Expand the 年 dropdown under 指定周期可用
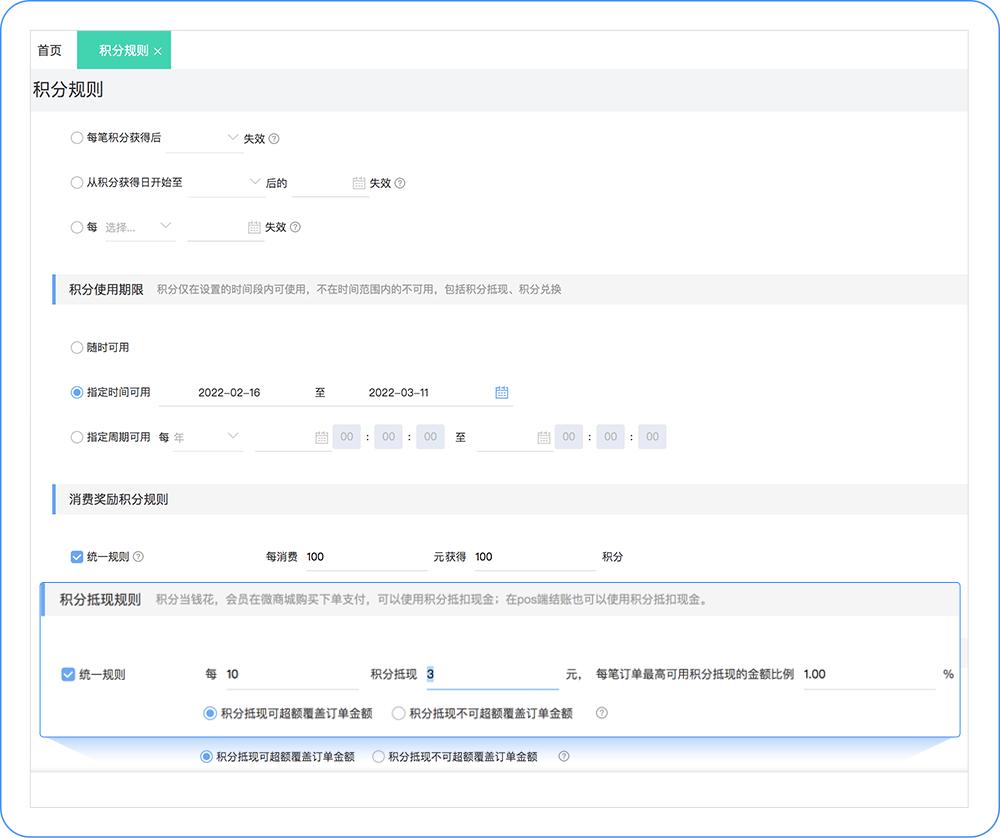The width and height of the screenshot is (1000, 838). pyautogui.click(x=208, y=436)
